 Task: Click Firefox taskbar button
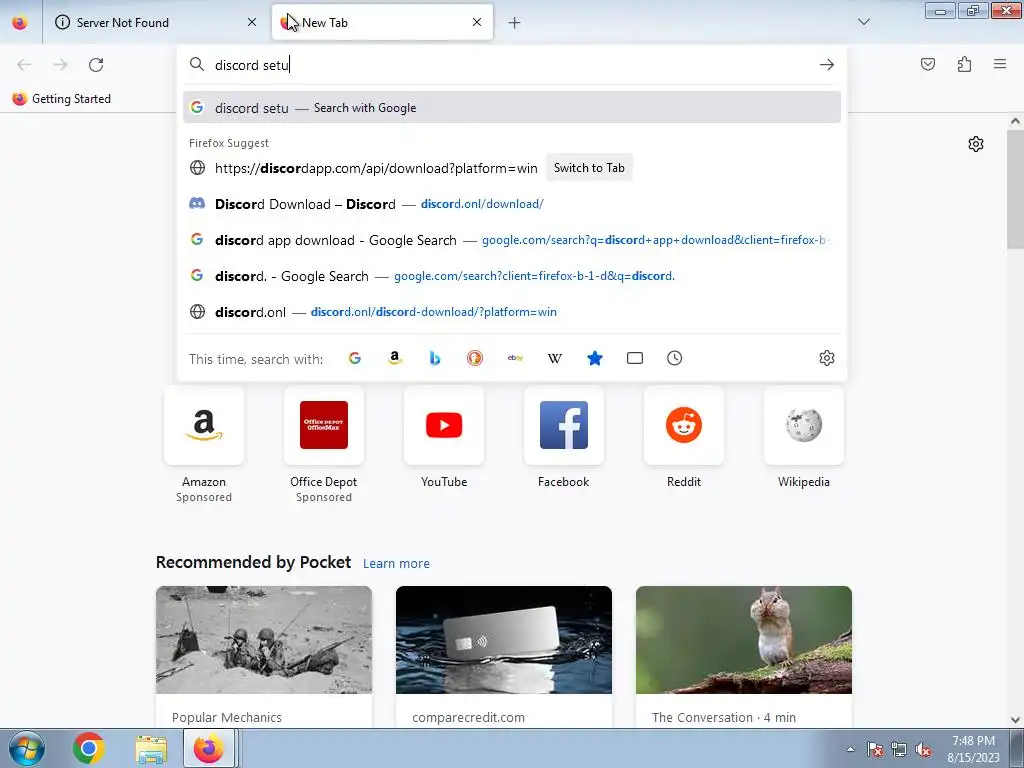[x=209, y=748]
